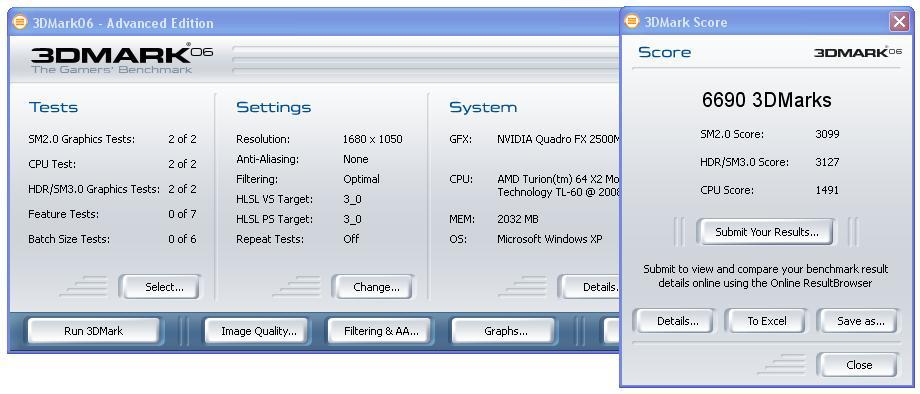Click Batch Size Tests count 0 of 6
Image resolution: width=920 pixels, height=394 pixels.
pyautogui.click(x=182, y=239)
